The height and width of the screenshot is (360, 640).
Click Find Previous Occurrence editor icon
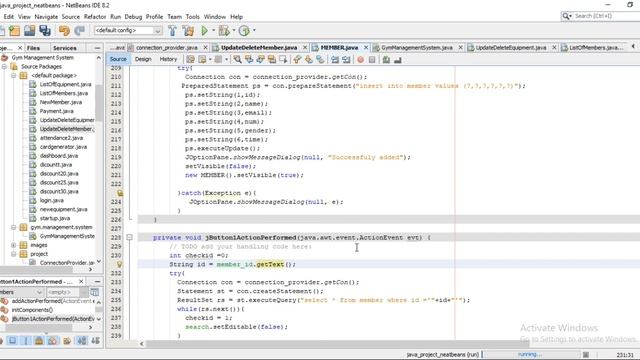tap(249, 60)
